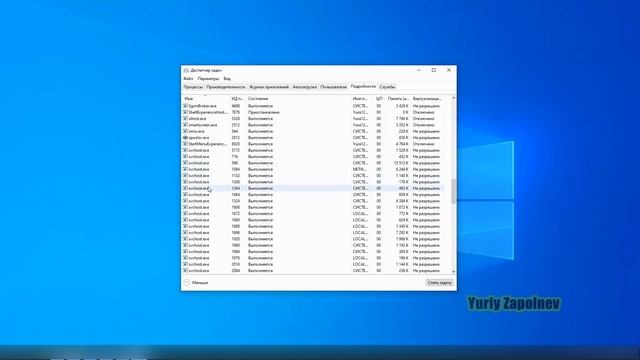Image resolution: width=640 pixels, height=360 pixels.
Task: Click the scrollbar down arrow
Action: point(453,271)
